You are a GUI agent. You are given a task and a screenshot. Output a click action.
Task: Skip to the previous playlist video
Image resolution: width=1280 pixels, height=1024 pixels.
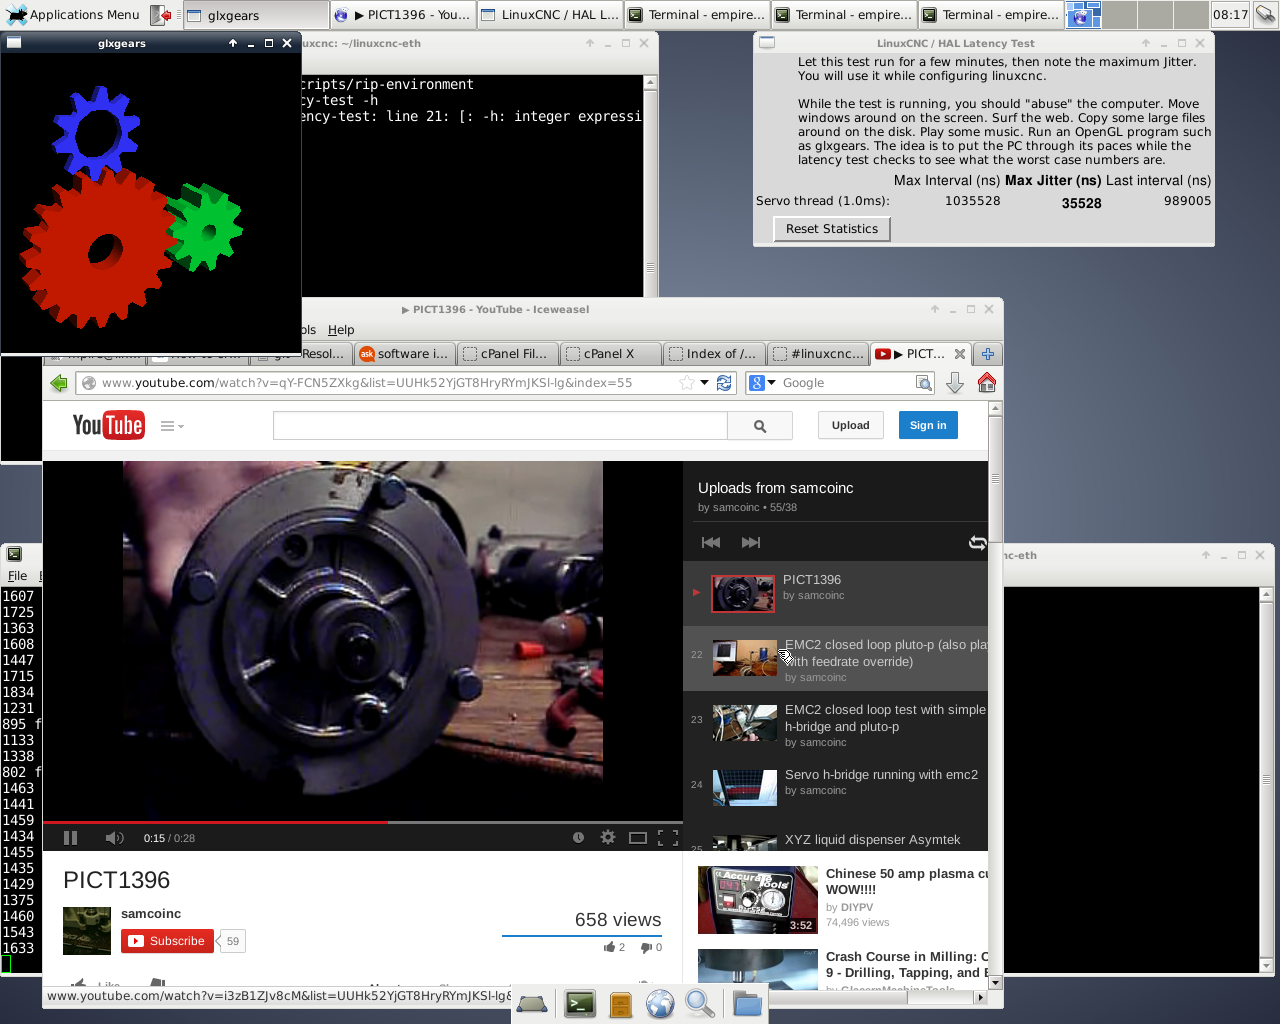pos(711,542)
